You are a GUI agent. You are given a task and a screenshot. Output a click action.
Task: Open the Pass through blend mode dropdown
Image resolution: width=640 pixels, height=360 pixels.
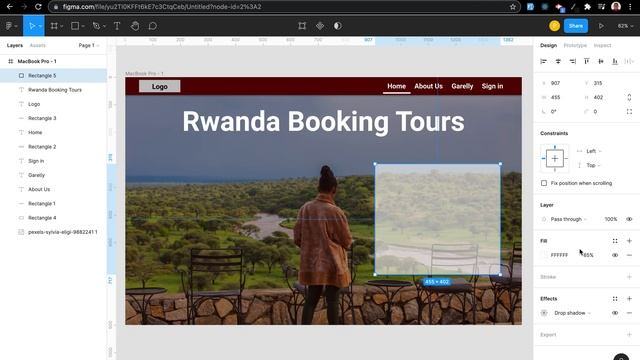568,219
